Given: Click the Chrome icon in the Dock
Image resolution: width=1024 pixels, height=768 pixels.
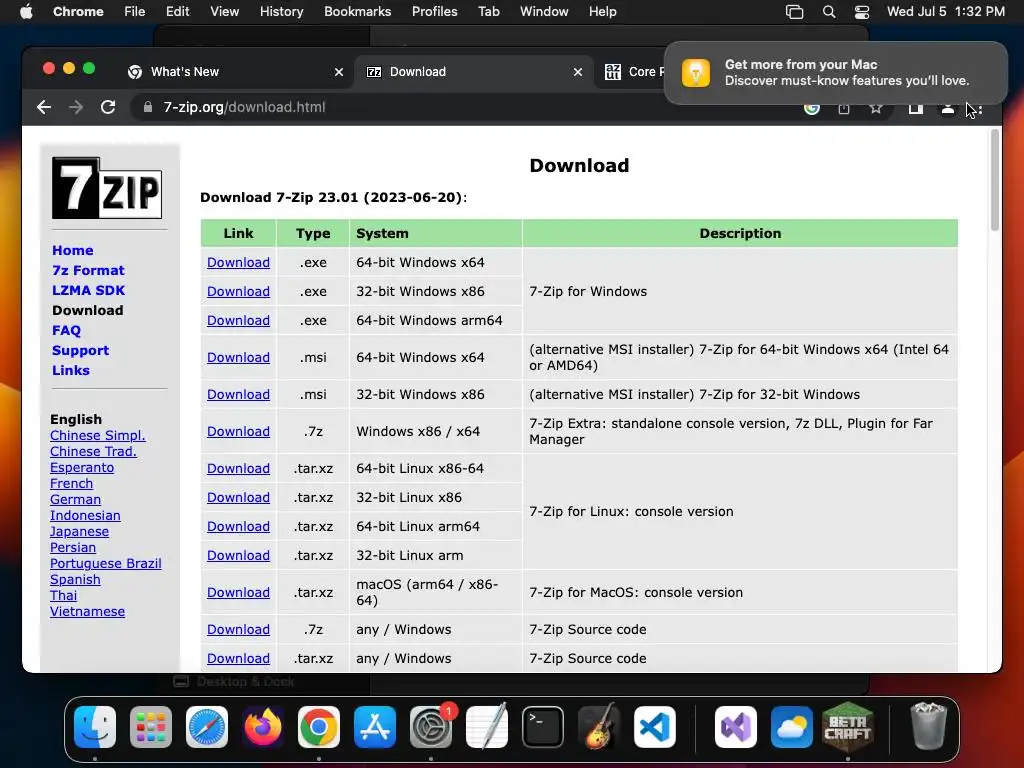Looking at the screenshot, I should click(319, 727).
